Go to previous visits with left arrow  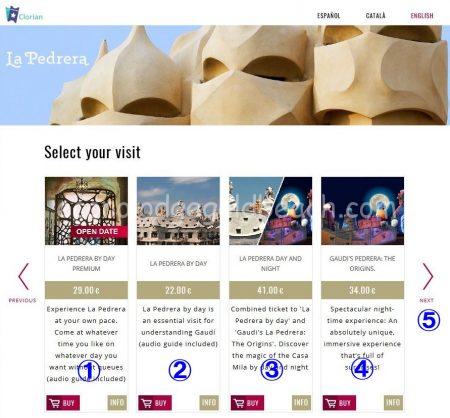pyautogui.click(x=23, y=276)
